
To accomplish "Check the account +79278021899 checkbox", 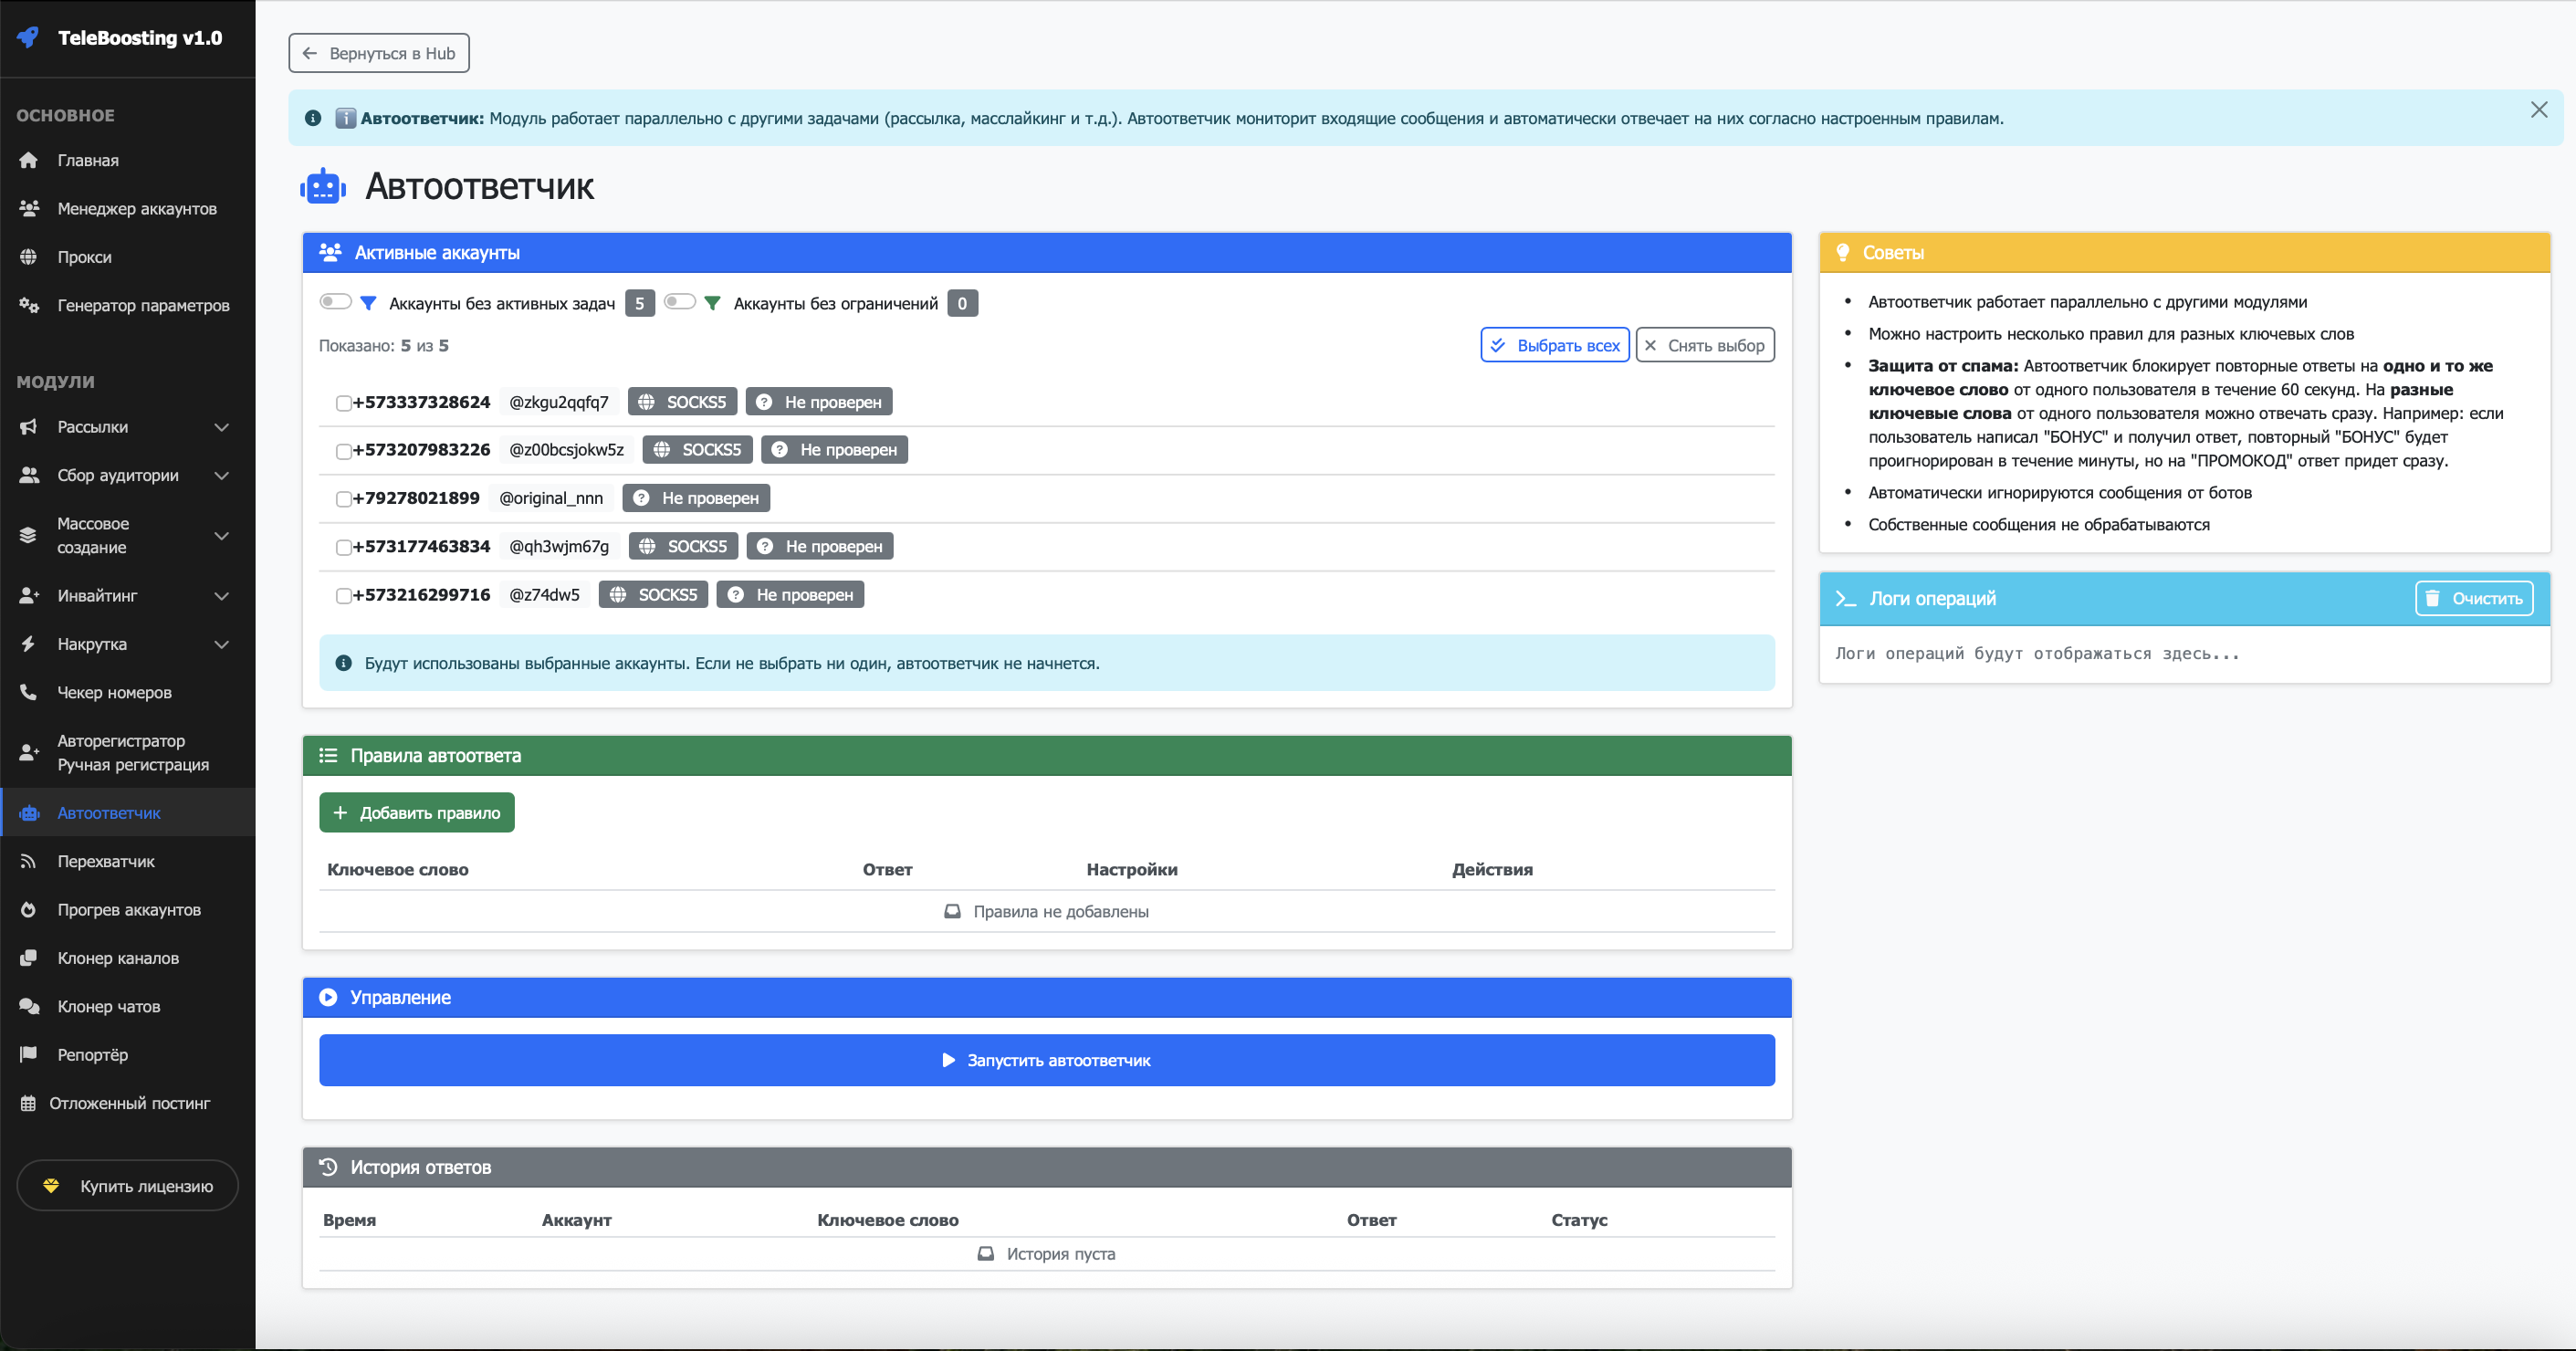I will point(343,499).
